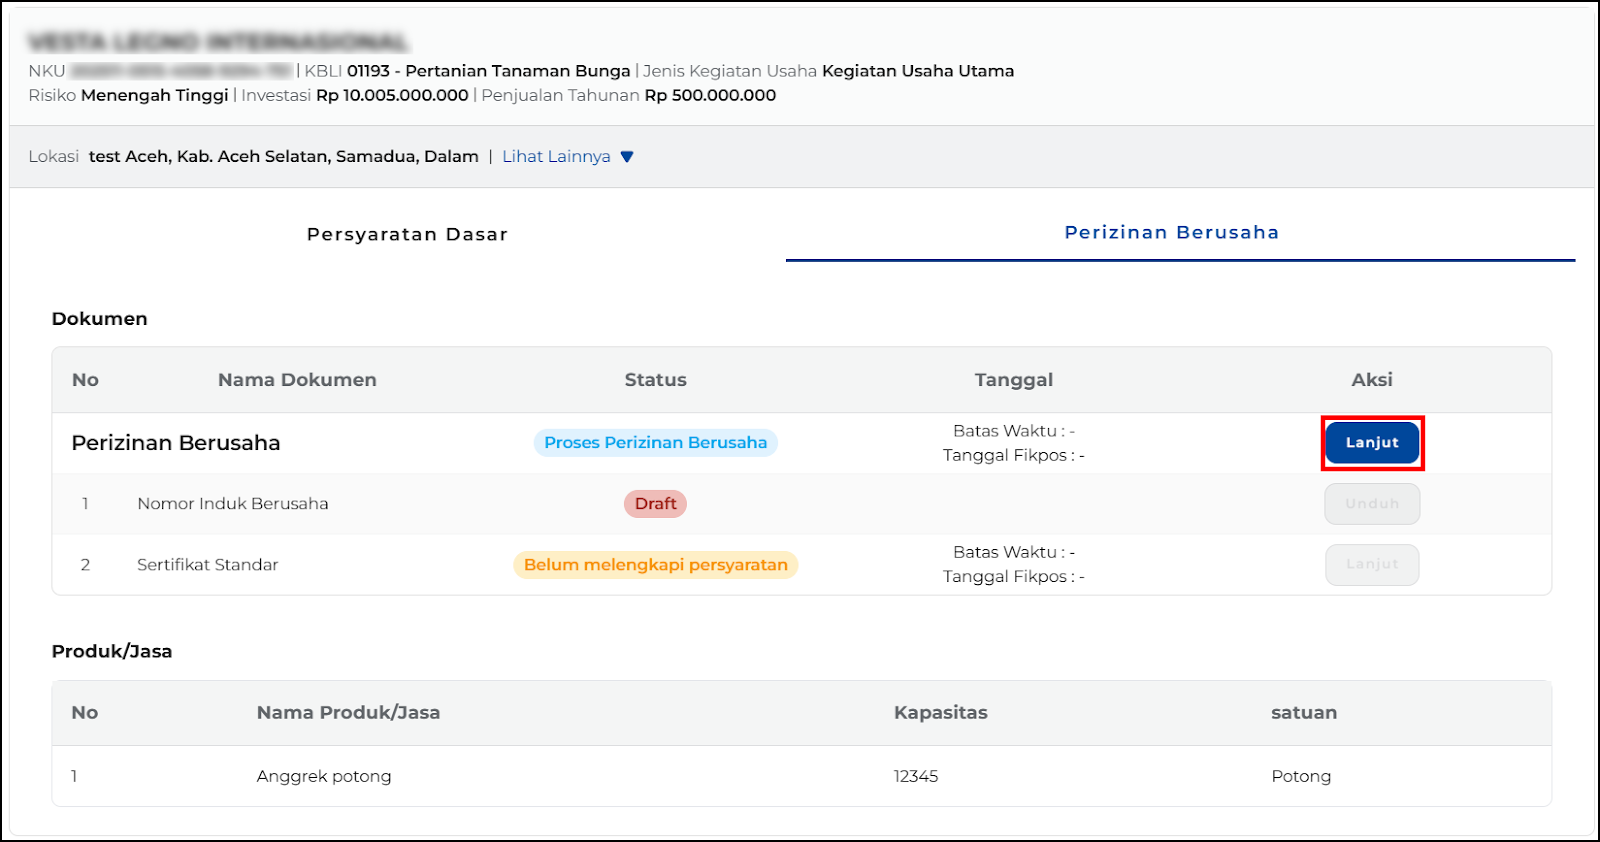Click the satuan column header

(x=1303, y=713)
